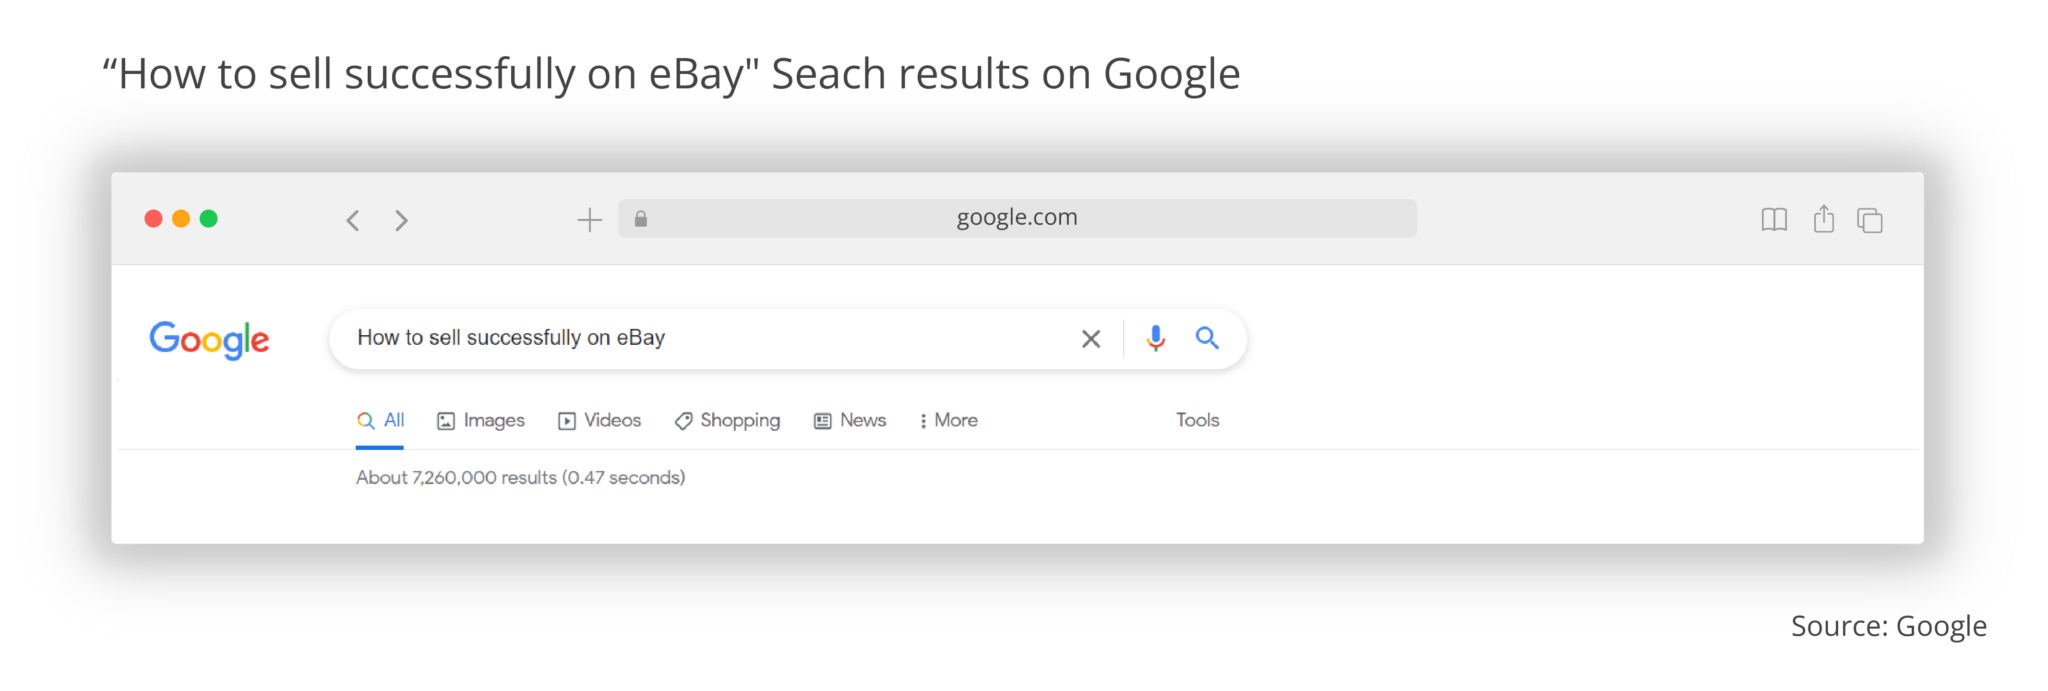Clear the search query with the X

[1091, 338]
